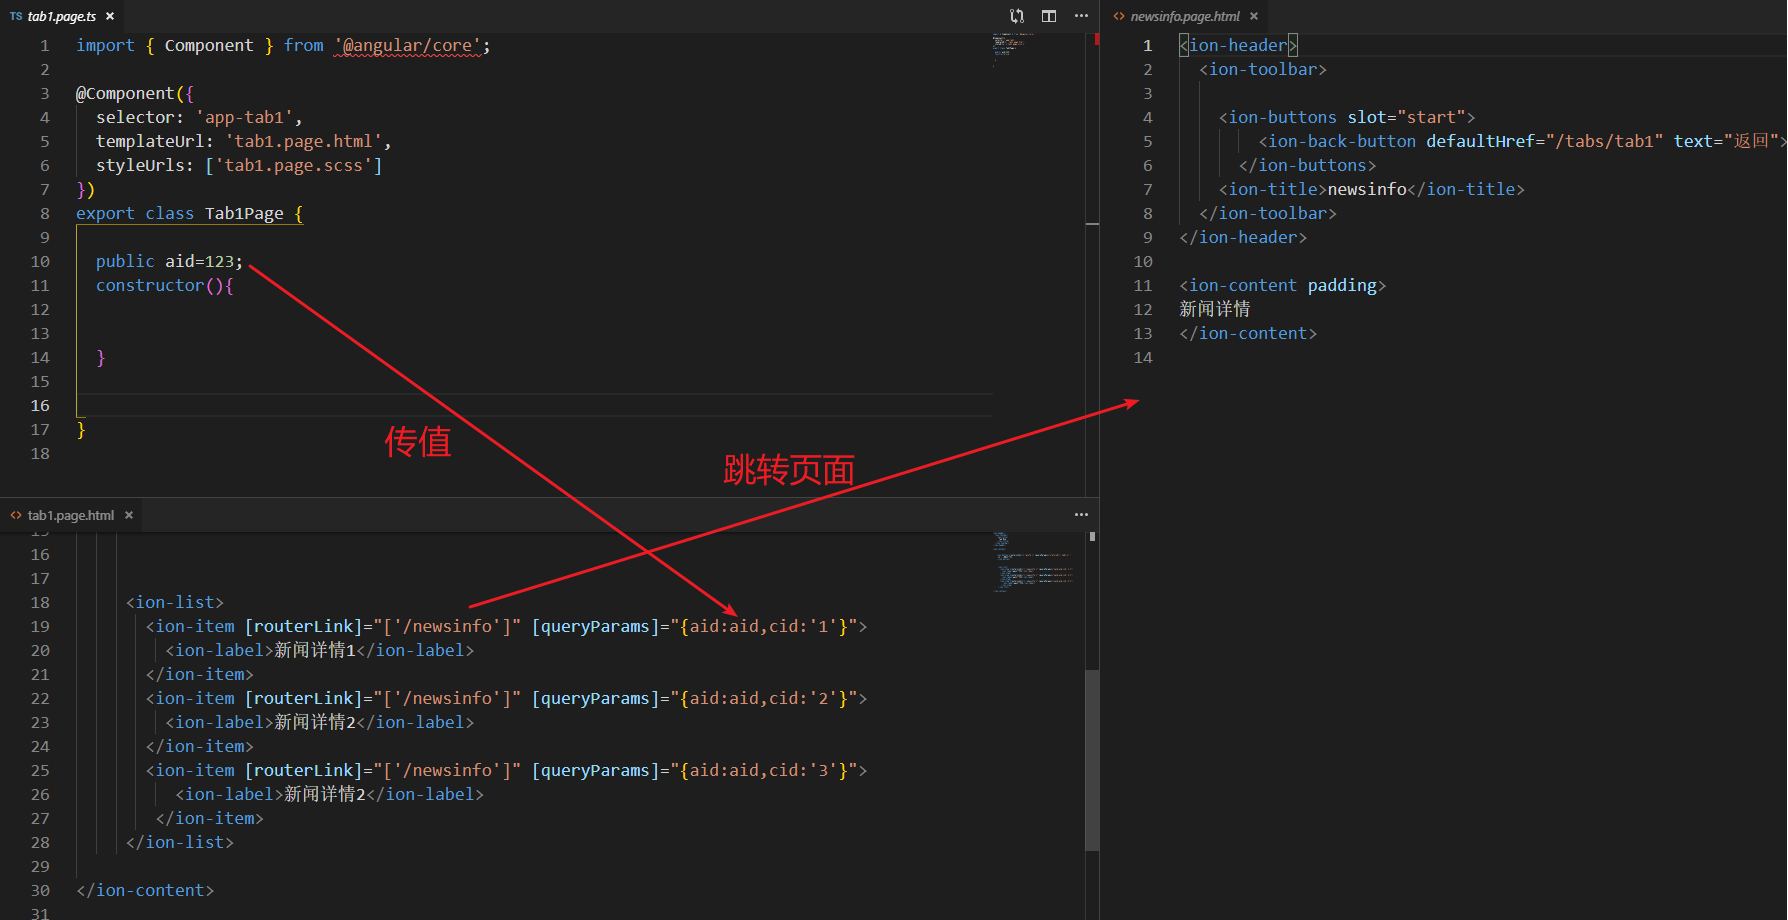Screen dimensions: 1788x920
Task: Open more actions menu for tab1.page.ts group
Action: [x=1081, y=16]
